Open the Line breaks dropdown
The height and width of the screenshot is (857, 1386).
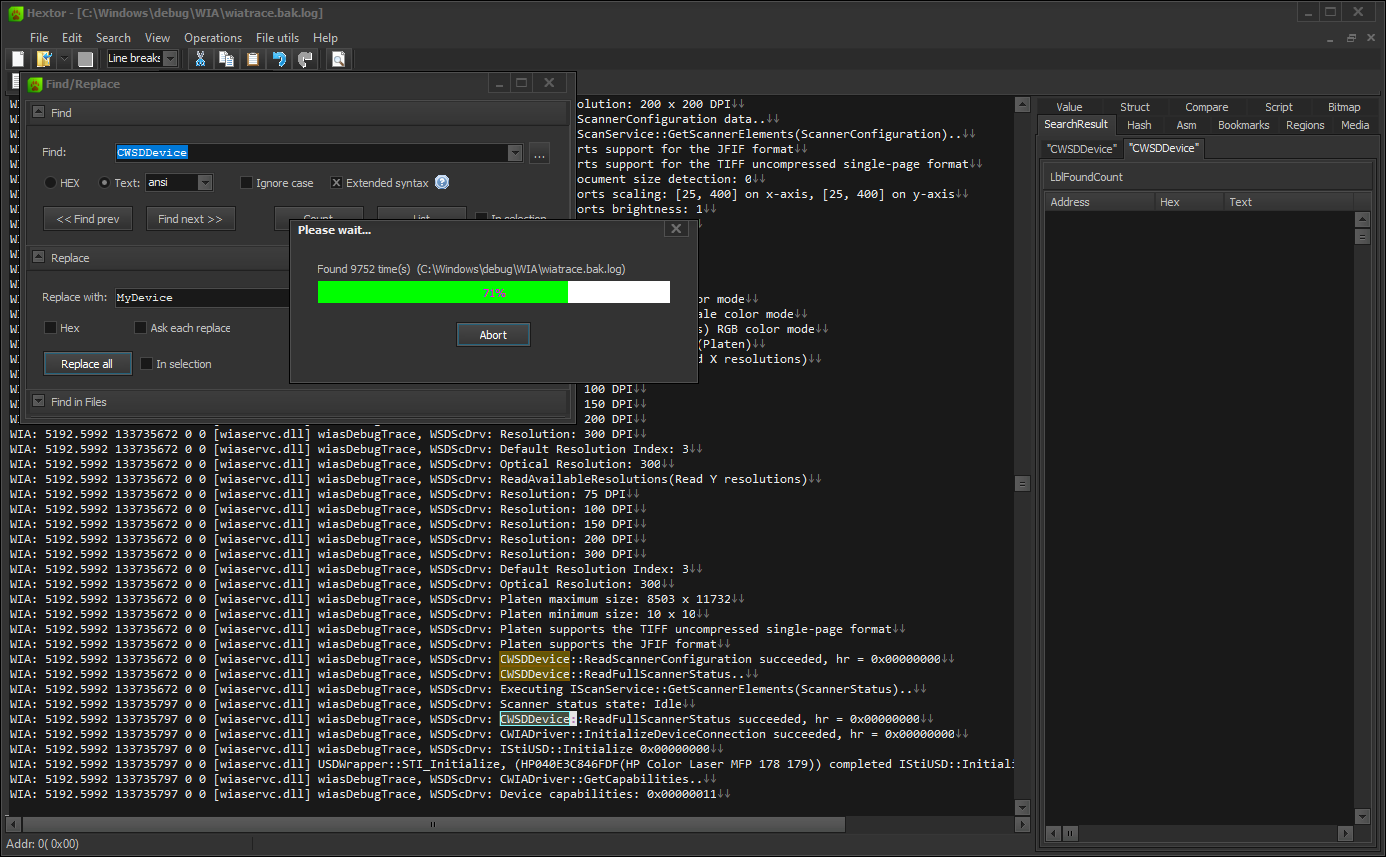(170, 59)
